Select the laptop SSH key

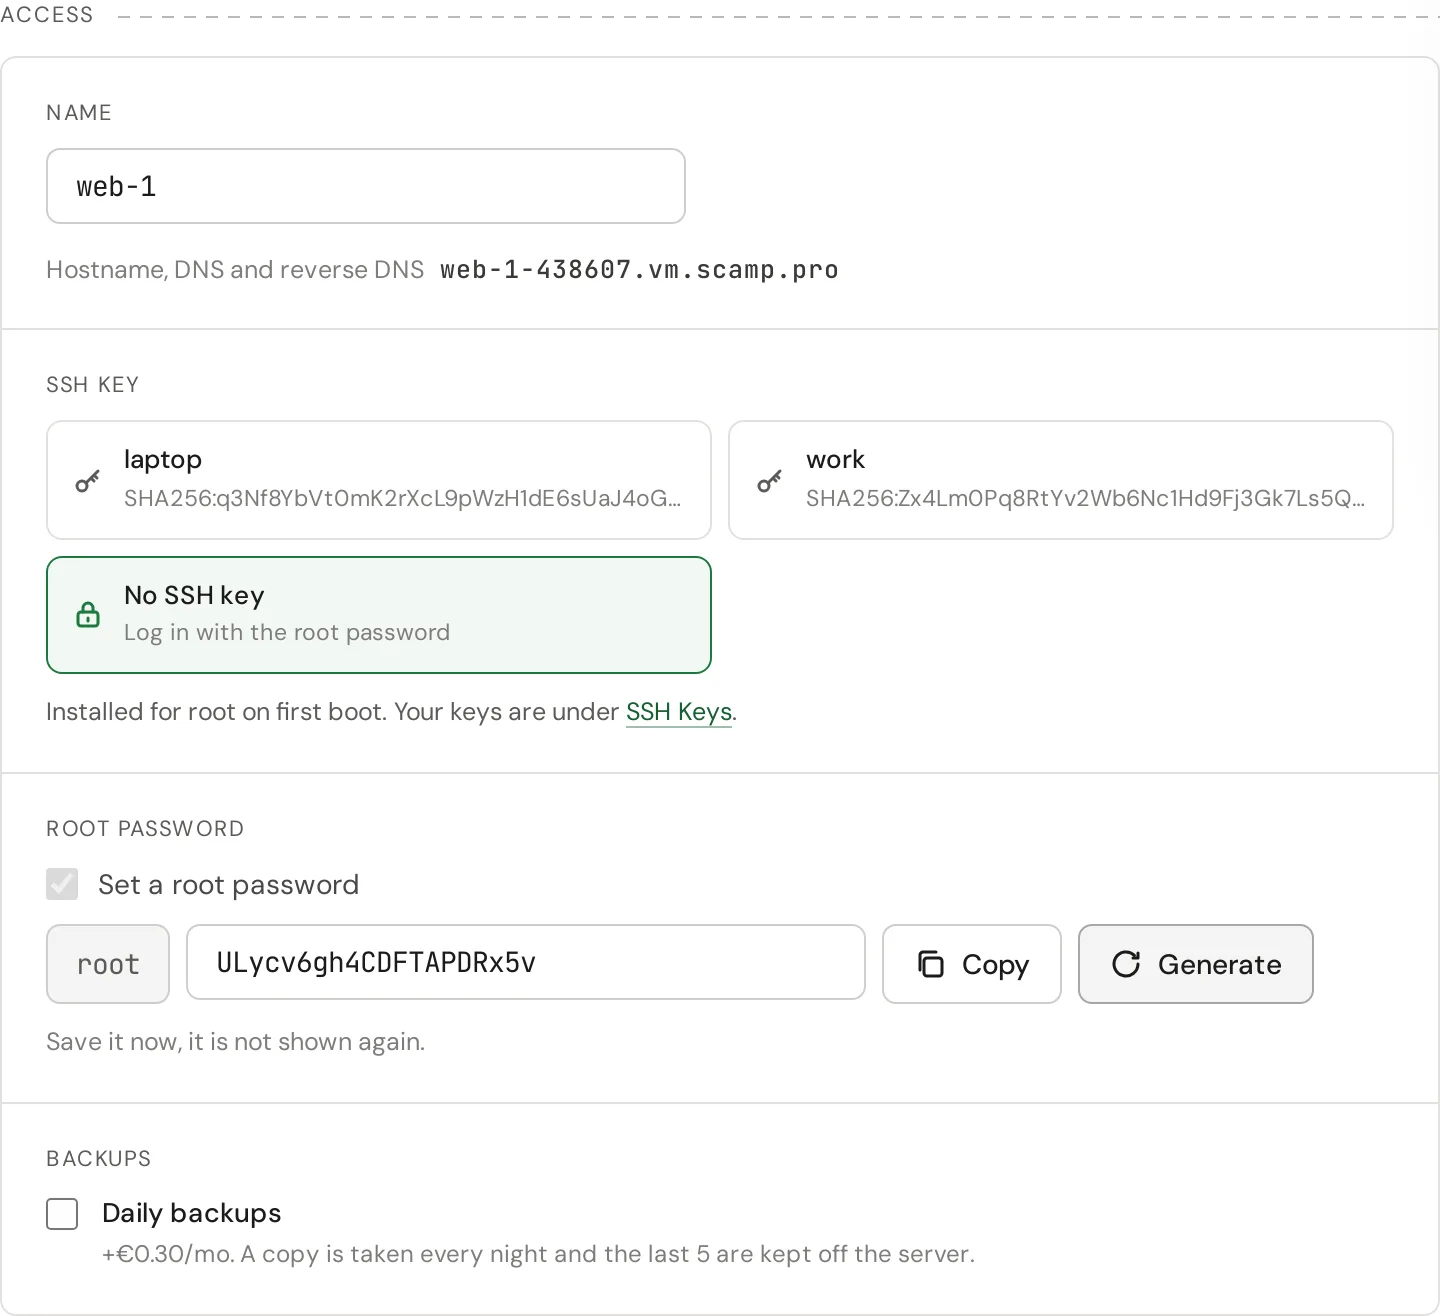point(379,480)
